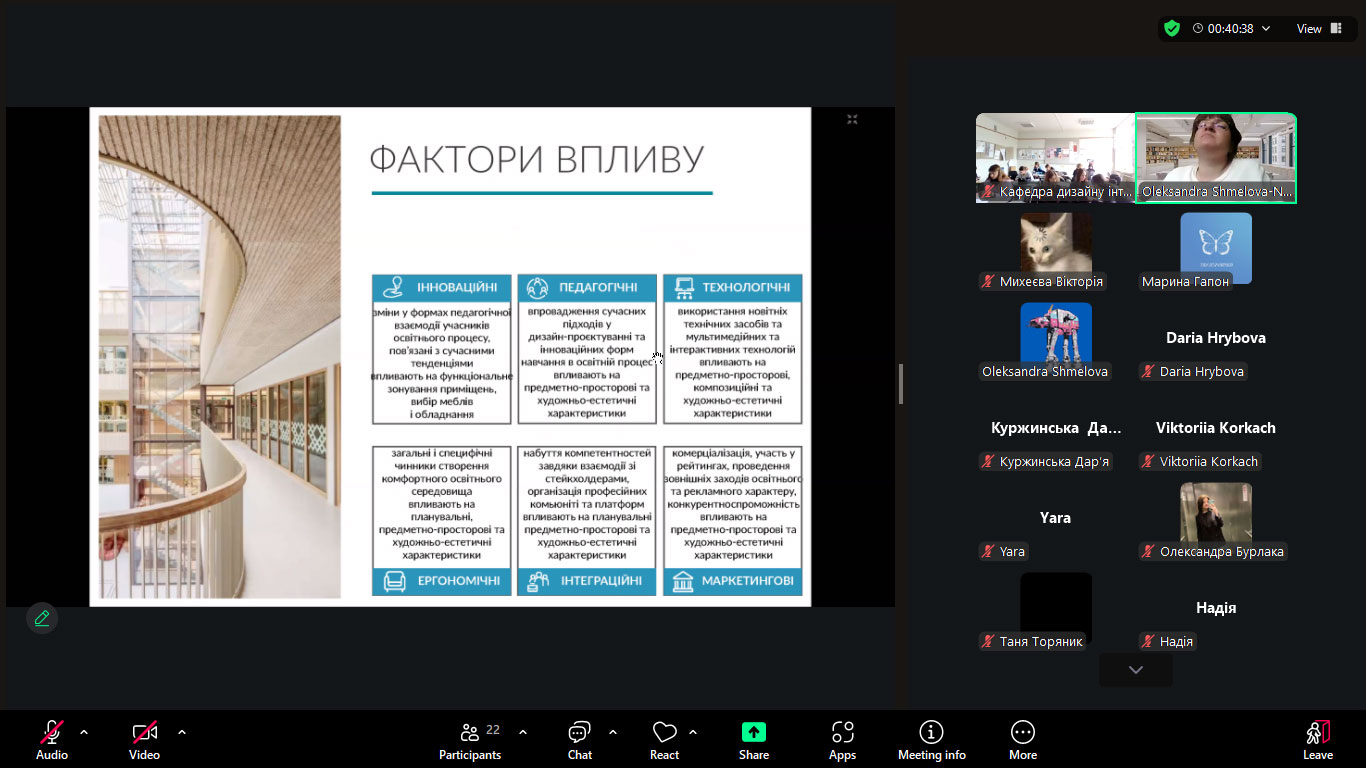Open the View layout menu
This screenshot has width=1366, height=768.
tap(1317, 29)
